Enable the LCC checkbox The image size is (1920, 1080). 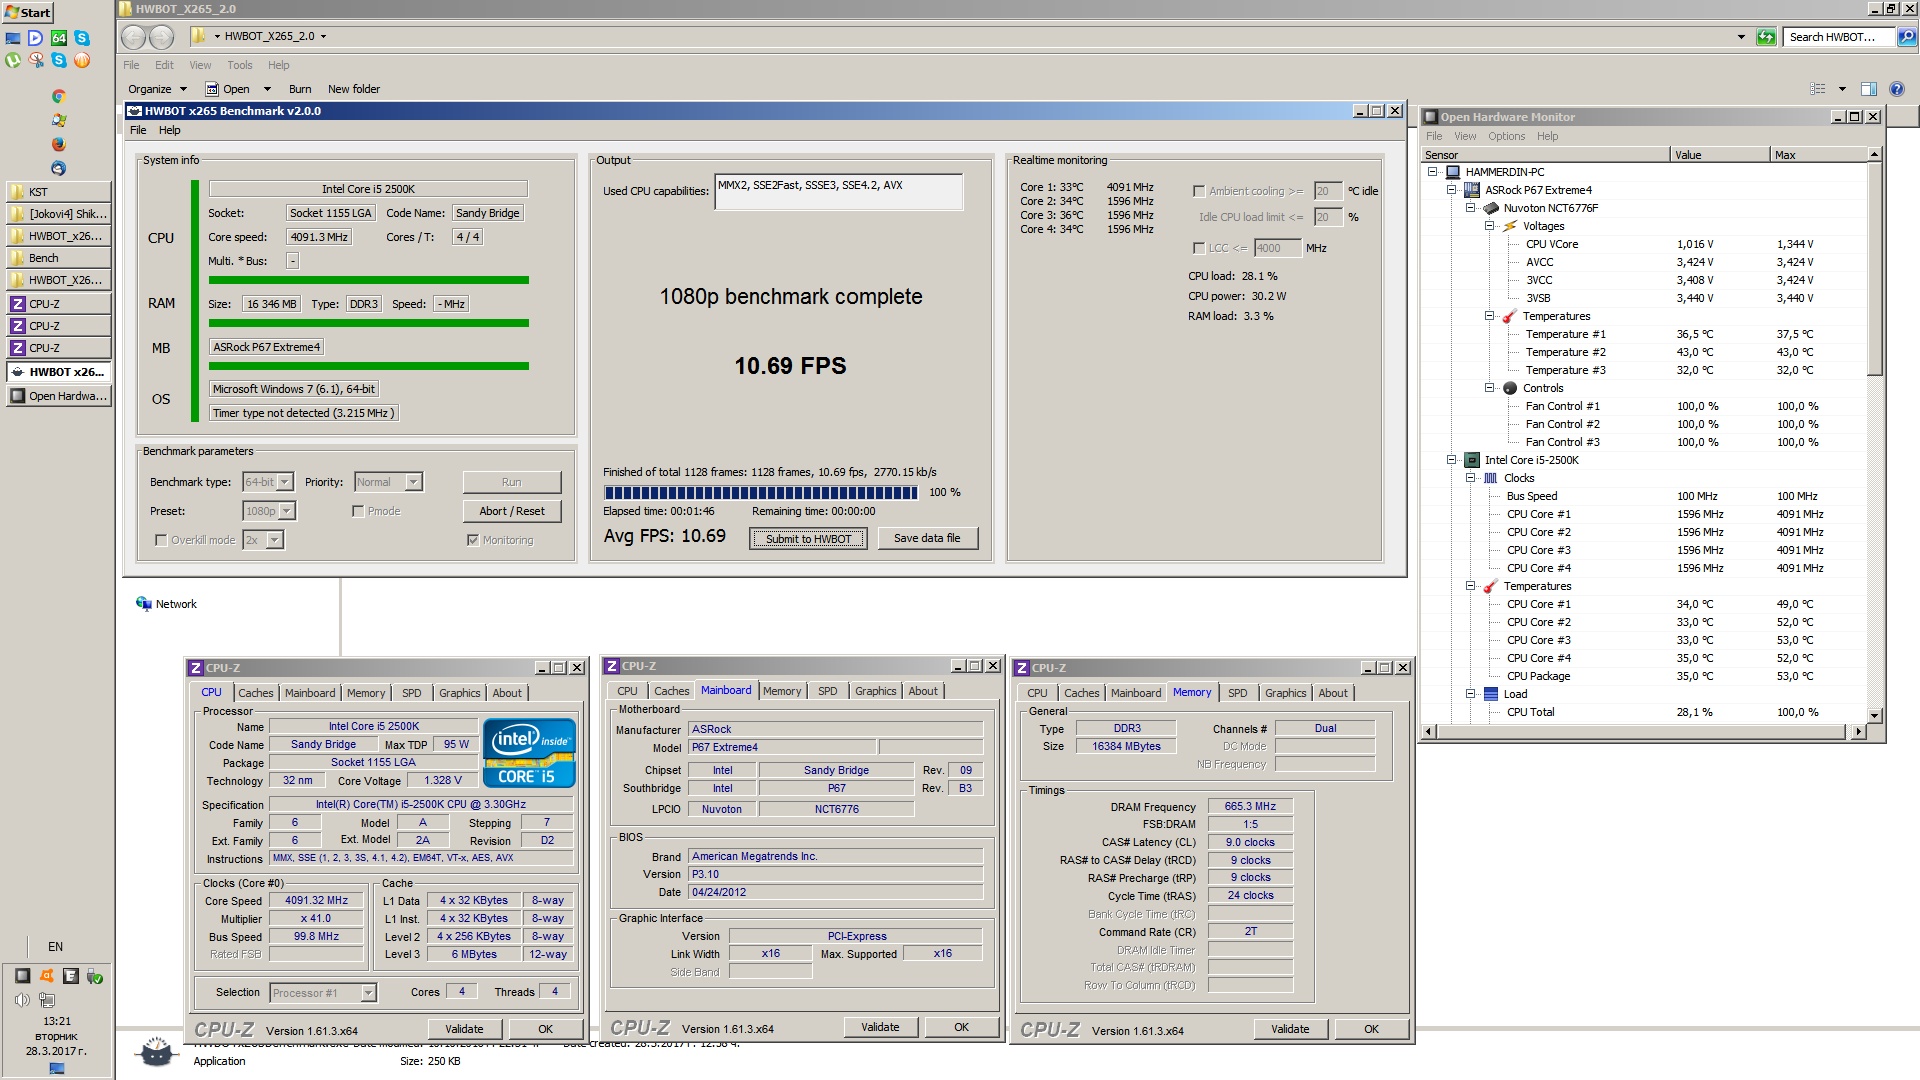point(1199,248)
